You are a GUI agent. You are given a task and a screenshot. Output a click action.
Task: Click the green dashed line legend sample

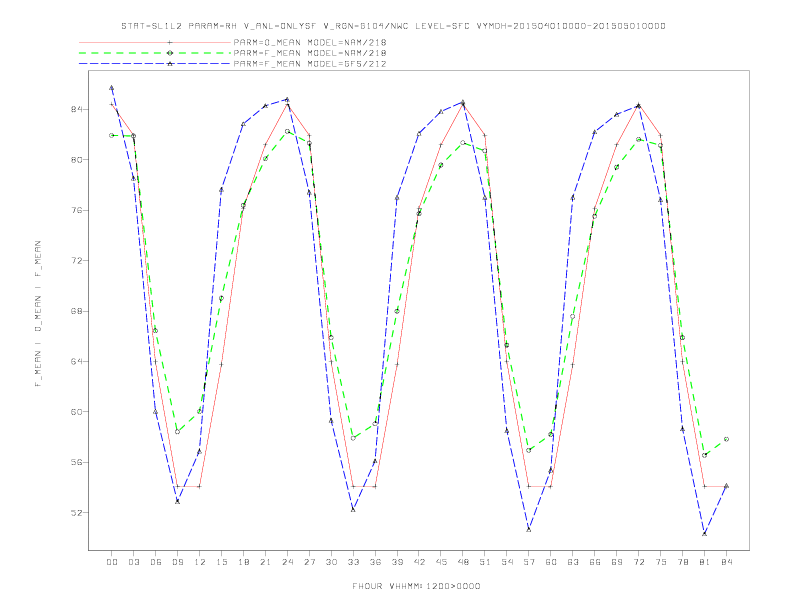(x=155, y=53)
